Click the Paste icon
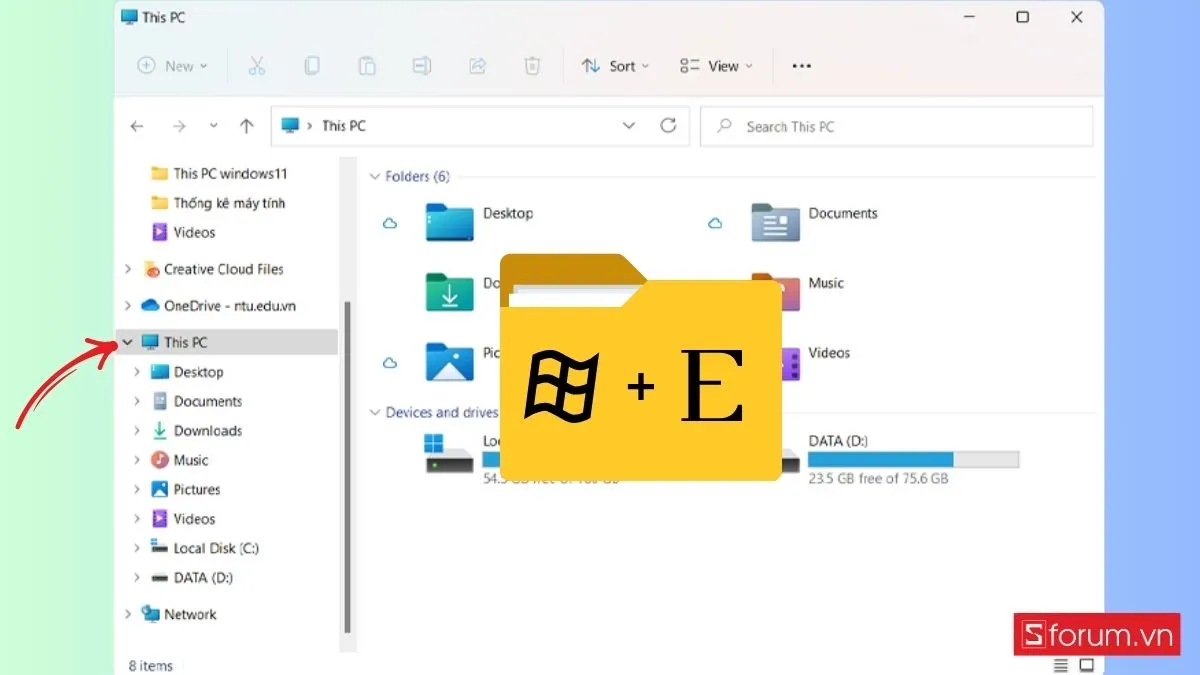Image resolution: width=1200 pixels, height=675 pixels. pyautogui.click(x=367, y=65)
